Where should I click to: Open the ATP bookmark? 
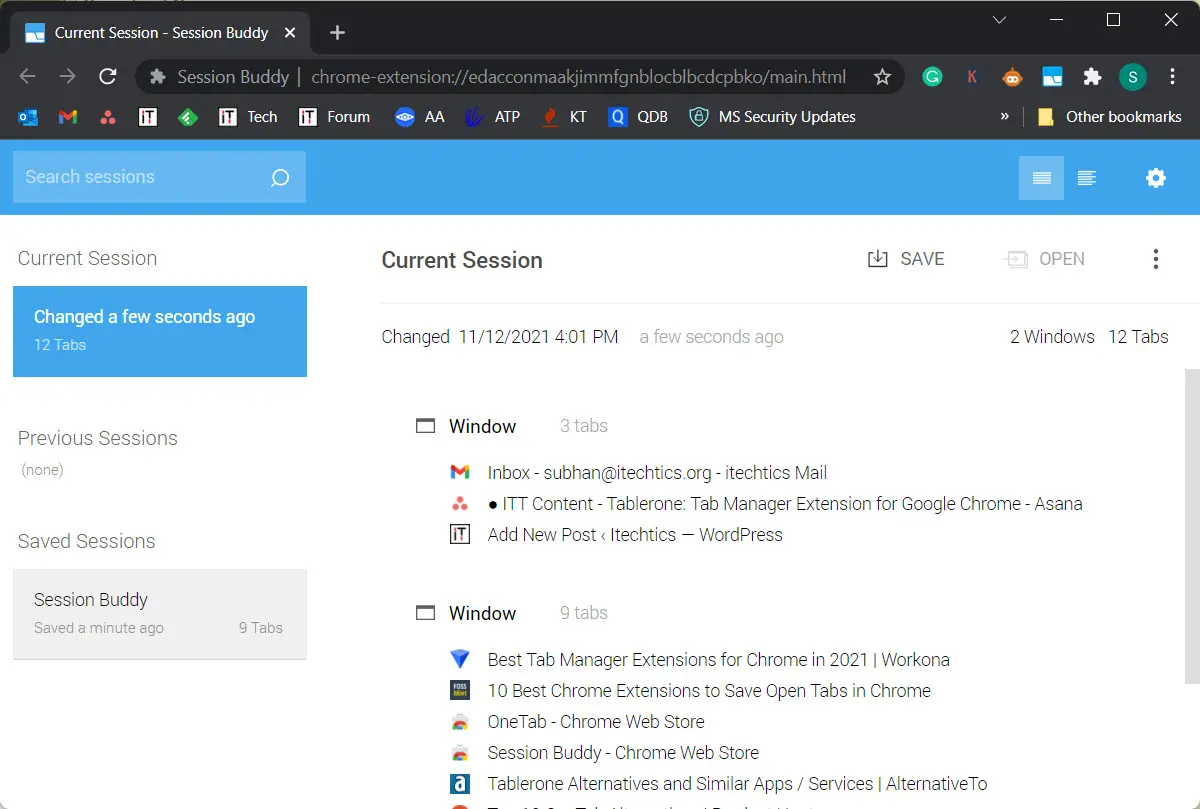click(x=493, y=117)
